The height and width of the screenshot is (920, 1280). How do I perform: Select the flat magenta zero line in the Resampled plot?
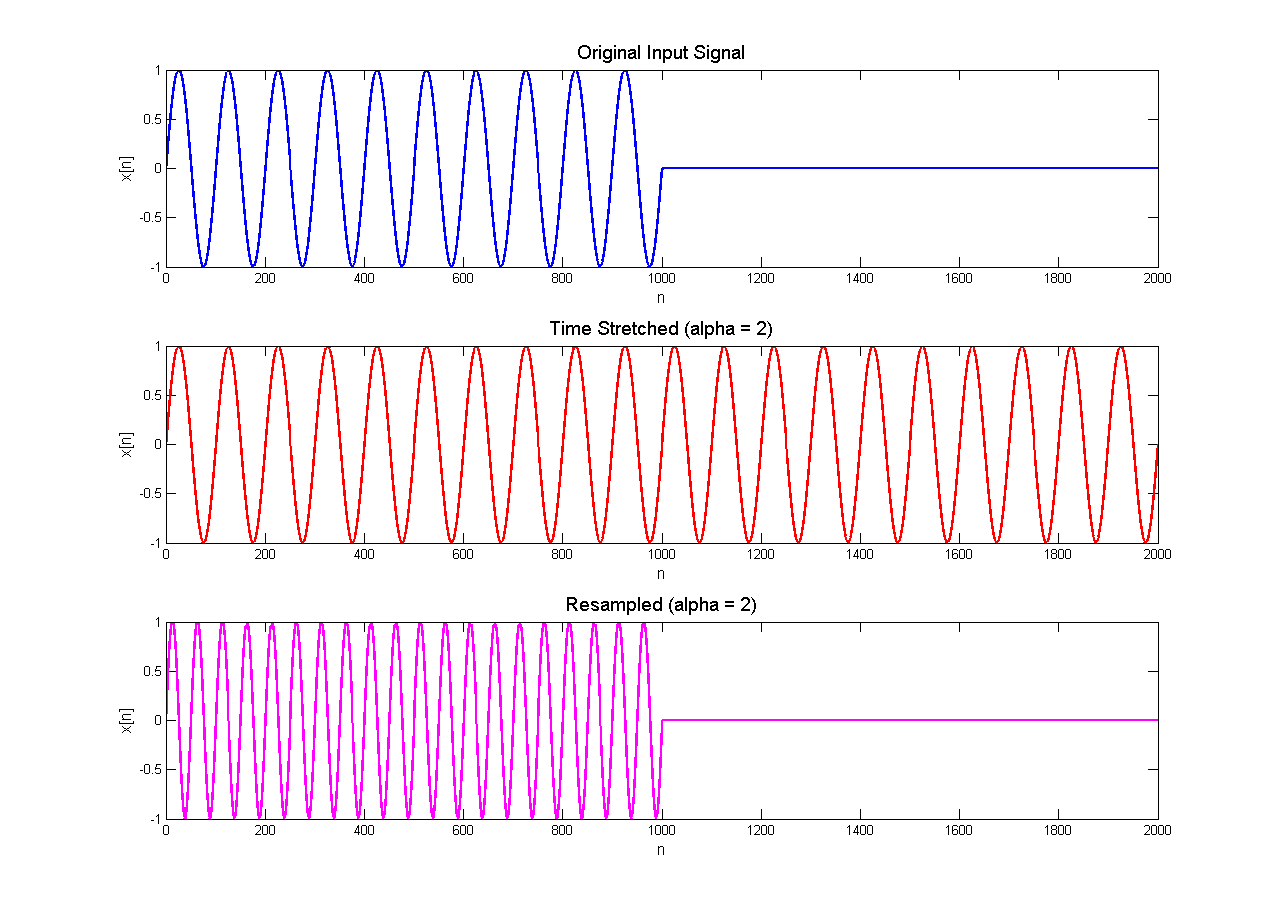pos(910,720)
